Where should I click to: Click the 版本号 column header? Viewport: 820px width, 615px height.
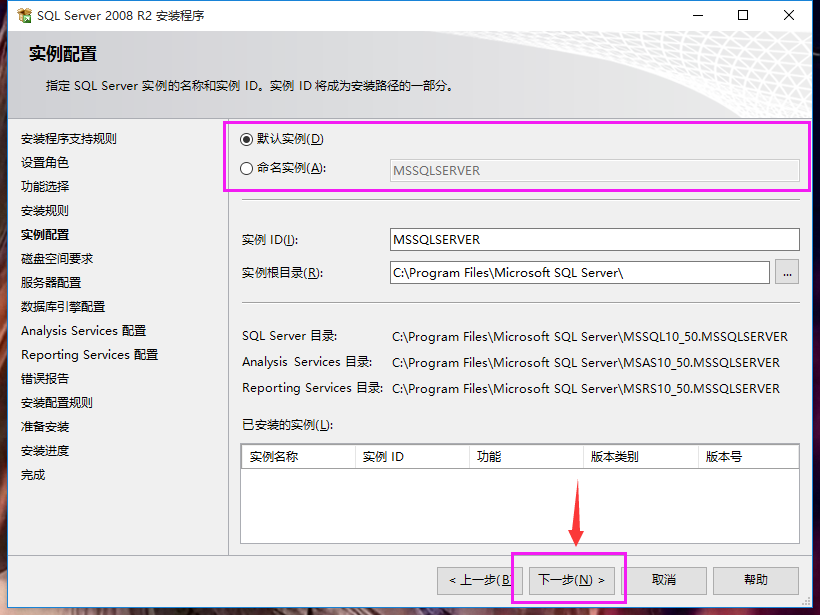748,457
